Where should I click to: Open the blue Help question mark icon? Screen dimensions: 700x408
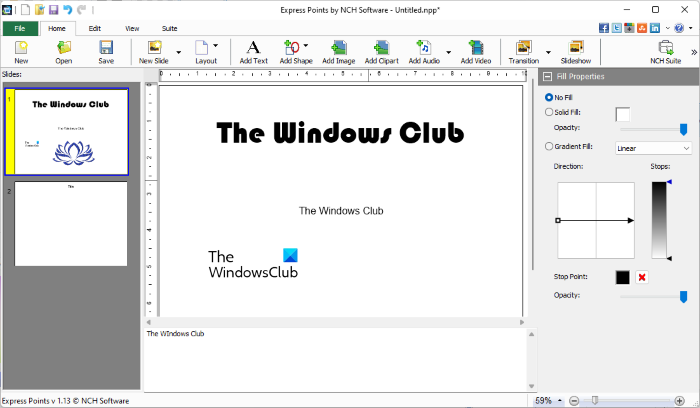679,28
